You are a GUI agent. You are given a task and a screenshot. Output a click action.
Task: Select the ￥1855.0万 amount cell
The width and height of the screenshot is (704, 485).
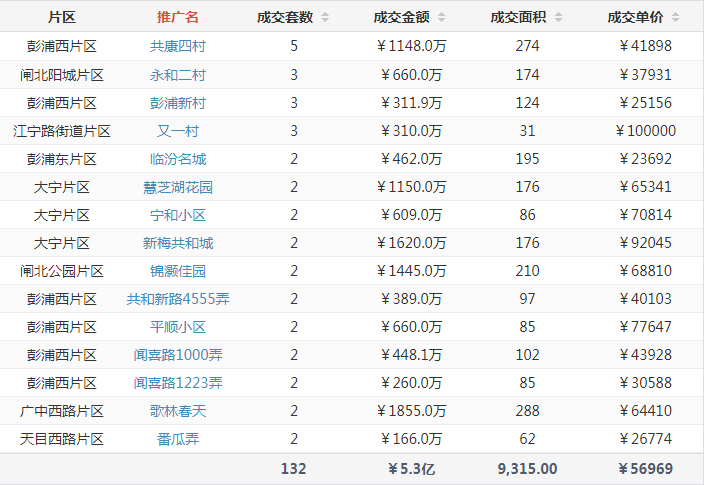411,411
